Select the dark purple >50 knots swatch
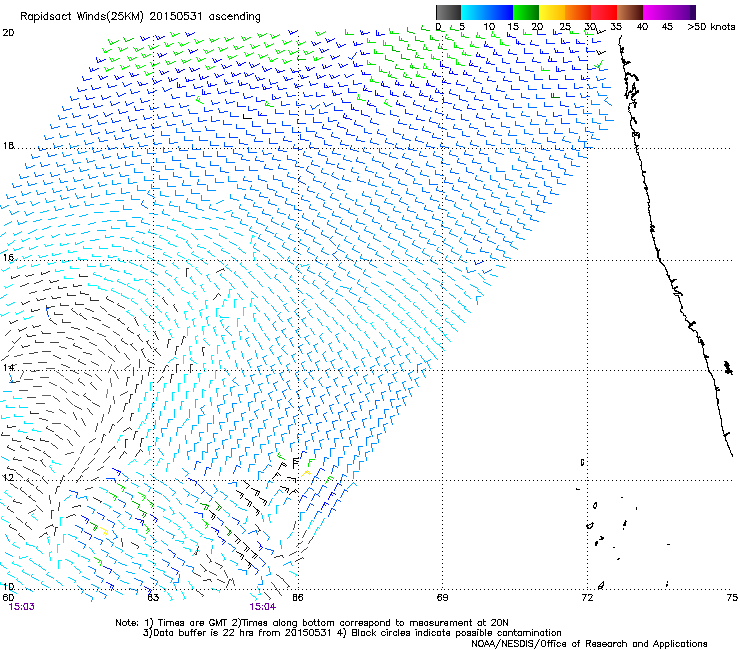The image size is (740, 650). click(692, 12)
